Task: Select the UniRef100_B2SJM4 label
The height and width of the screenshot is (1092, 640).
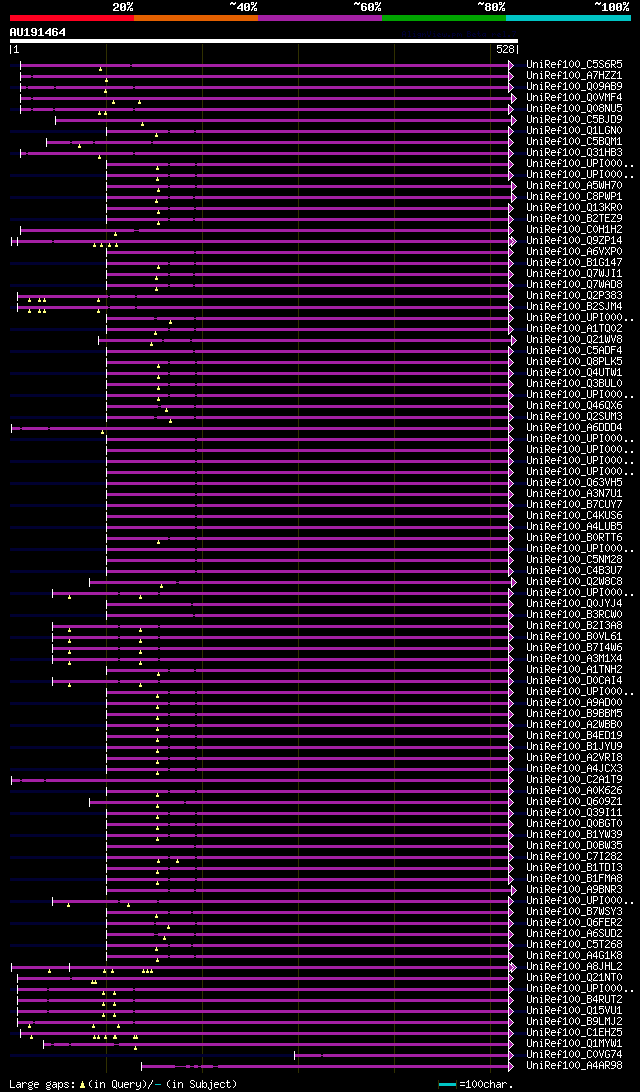Action: tap(575, 306)
